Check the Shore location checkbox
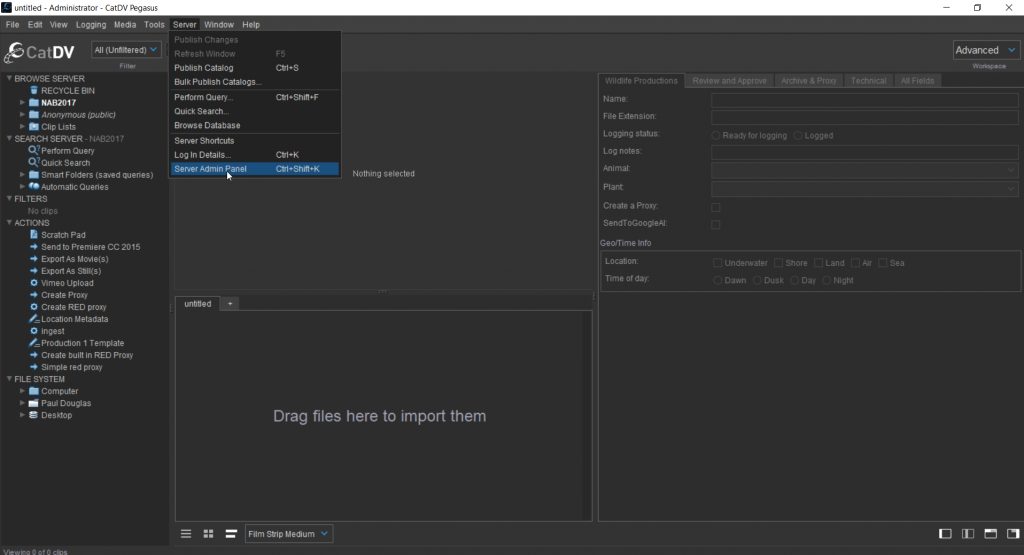Screen dimensions: 1024x555 [778, 263]
